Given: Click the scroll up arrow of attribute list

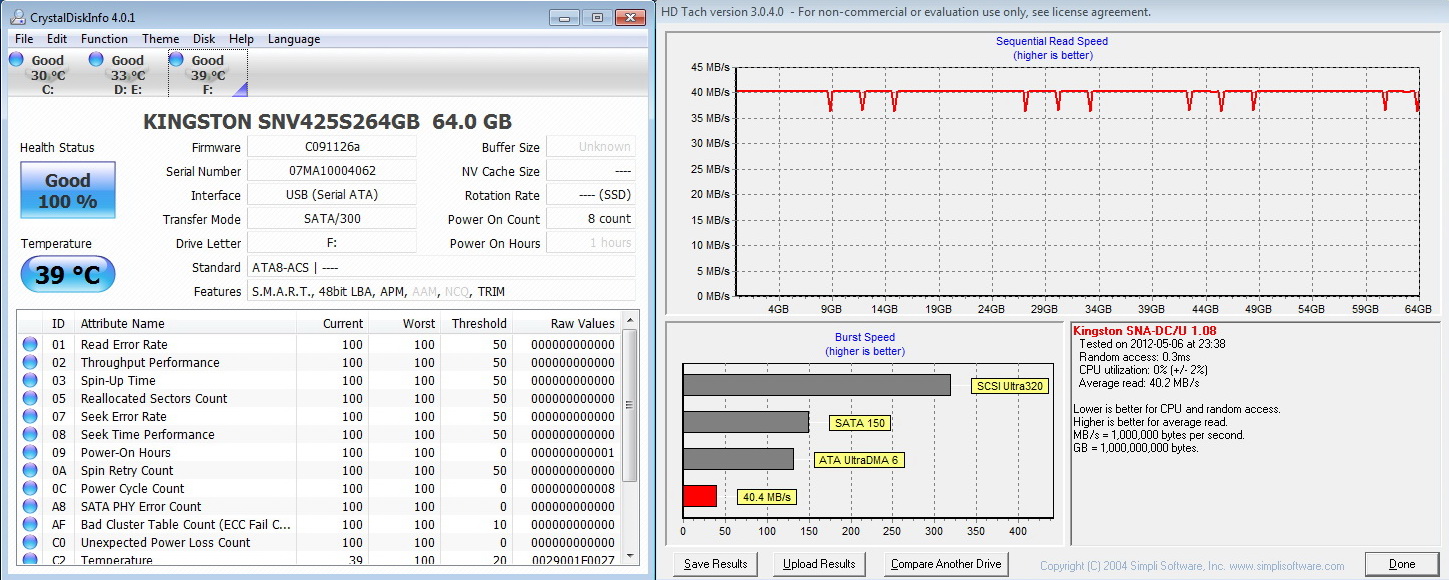Looking at the screenshot, I should (630, 321).
